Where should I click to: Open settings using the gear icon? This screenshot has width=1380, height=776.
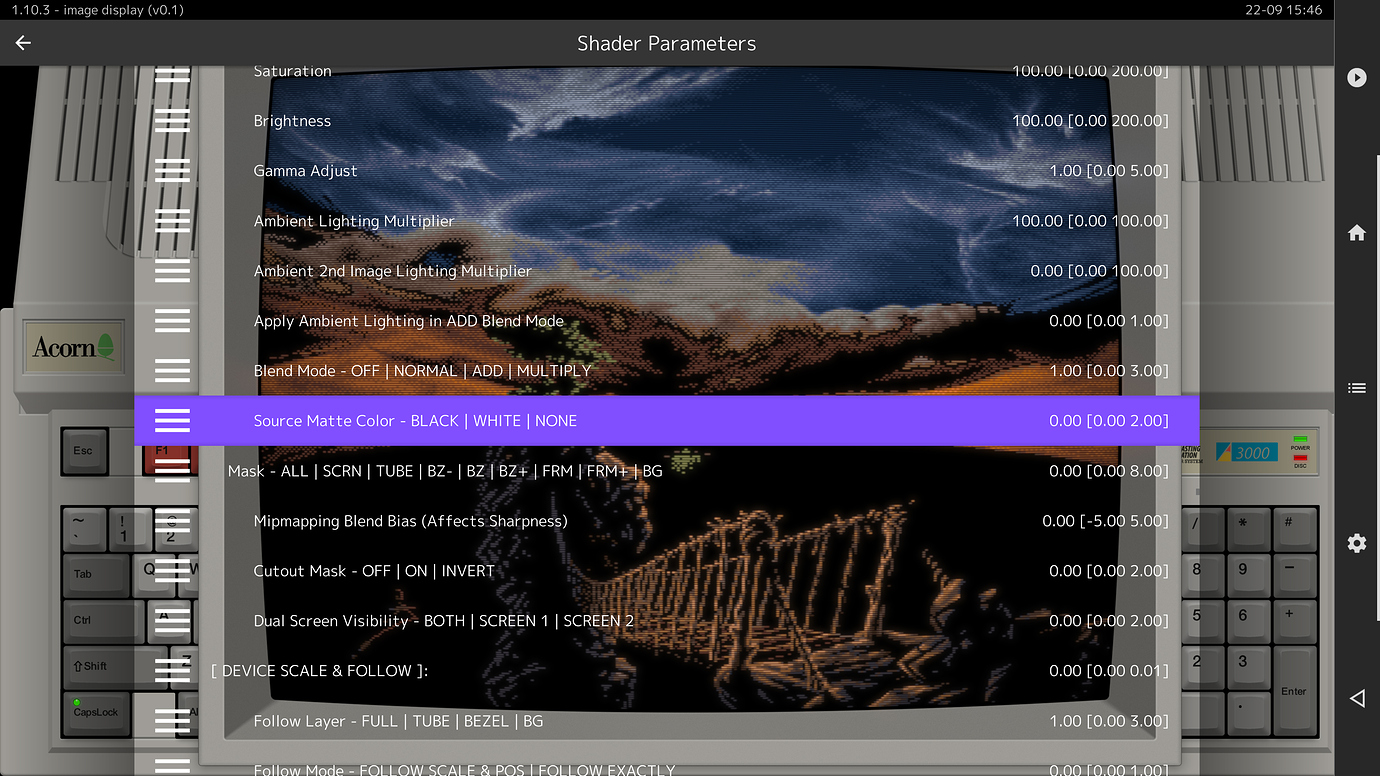tap(1357, 543)
